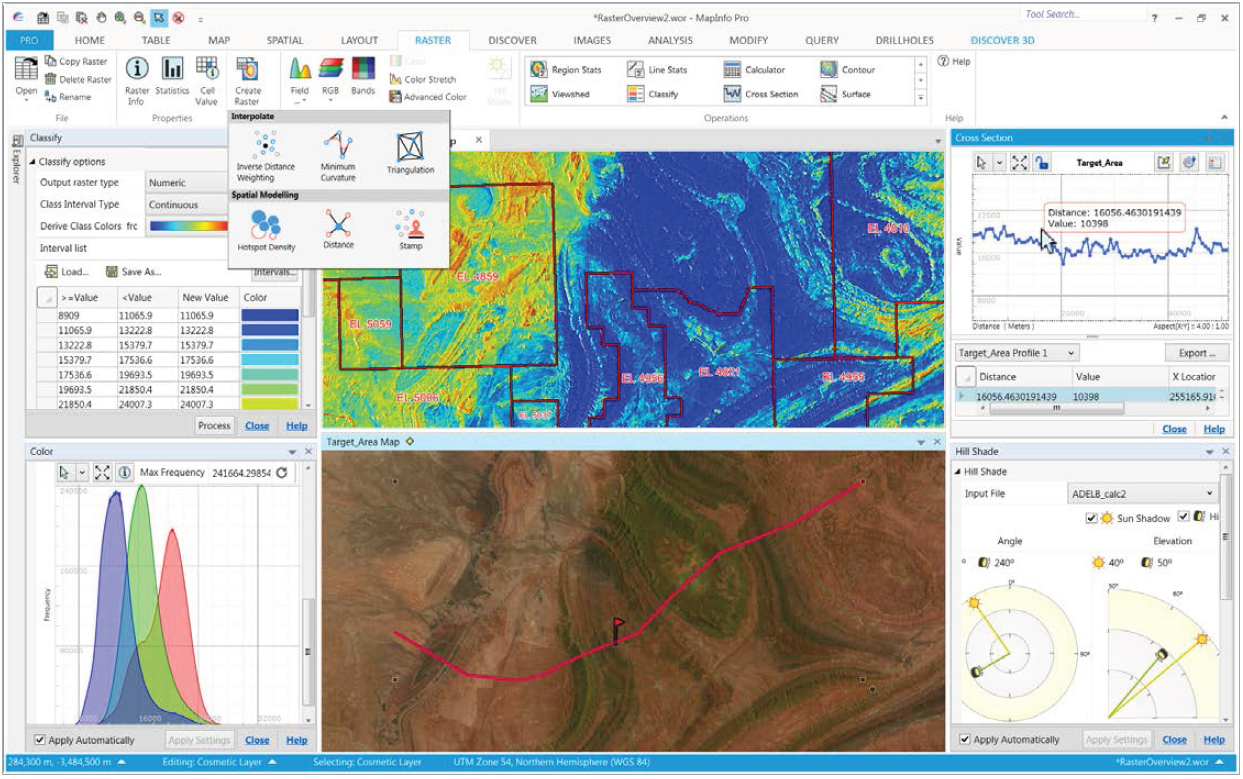Disable the Sun Shadow checkbox
This screenshot has width=1243, height=779.
click(x=1091, y=518)
